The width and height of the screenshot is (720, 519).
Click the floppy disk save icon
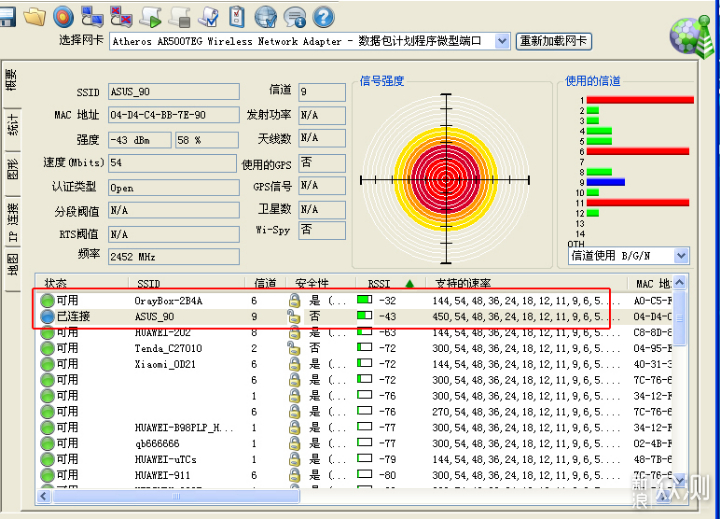pyautogui.click(x=6, y=17)
